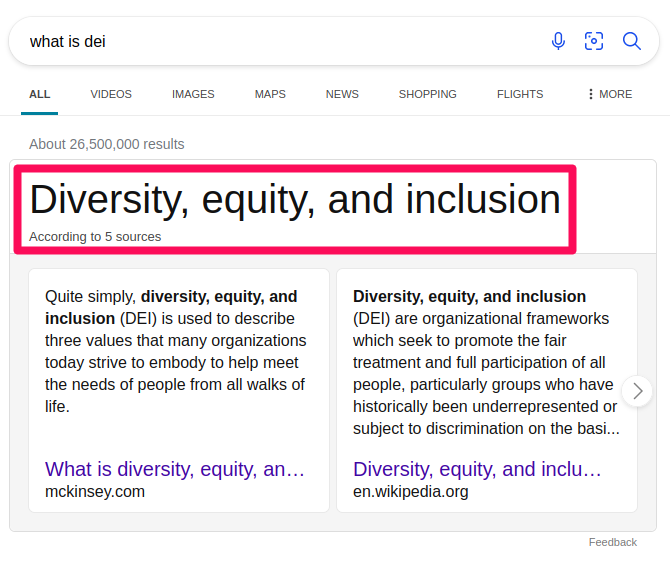Open visual search camera icon
Image resolution: width=670 pixels, height=563 pixels.
594,41
